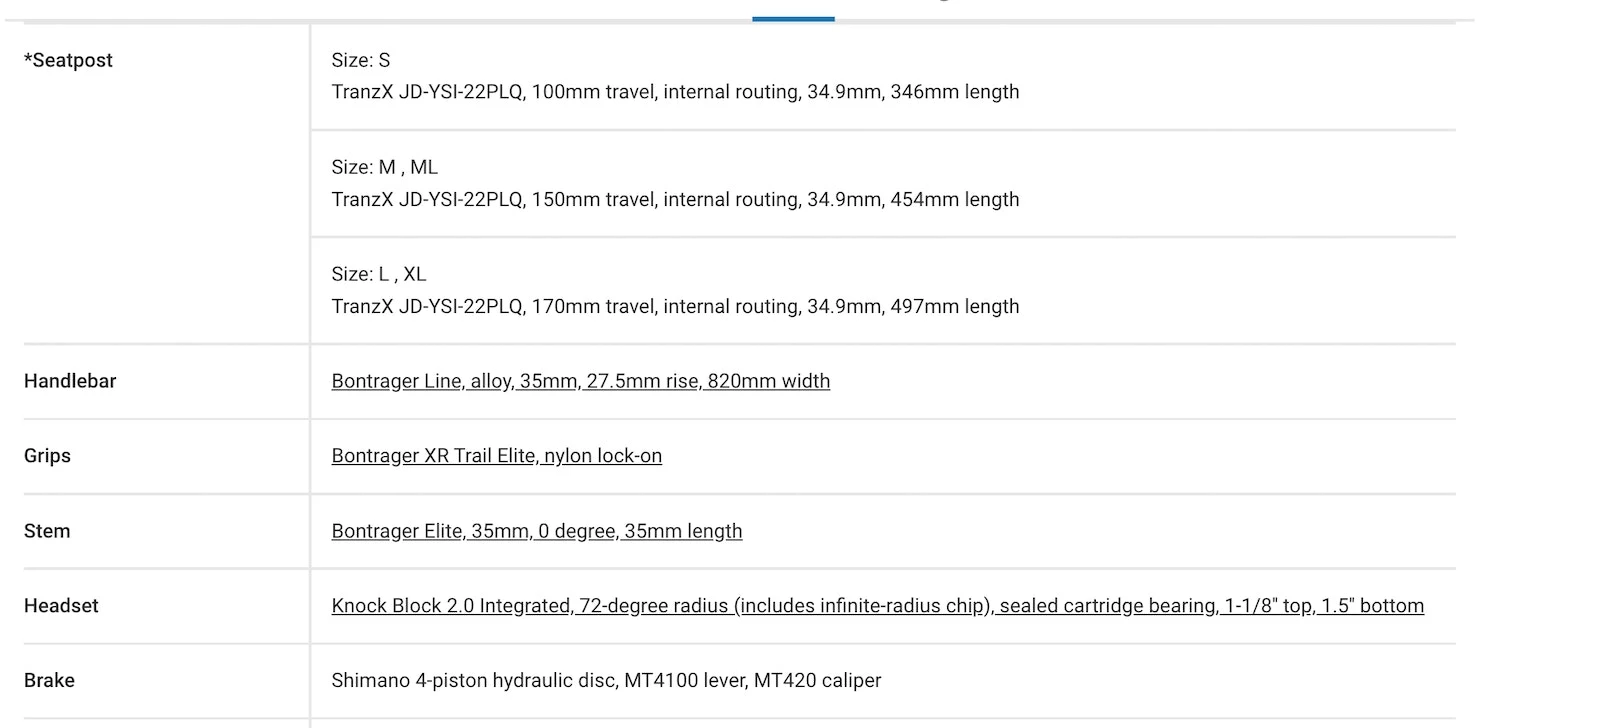
Task: Click the active tab's blue underline indicator
Action: (x=793, y=18)
